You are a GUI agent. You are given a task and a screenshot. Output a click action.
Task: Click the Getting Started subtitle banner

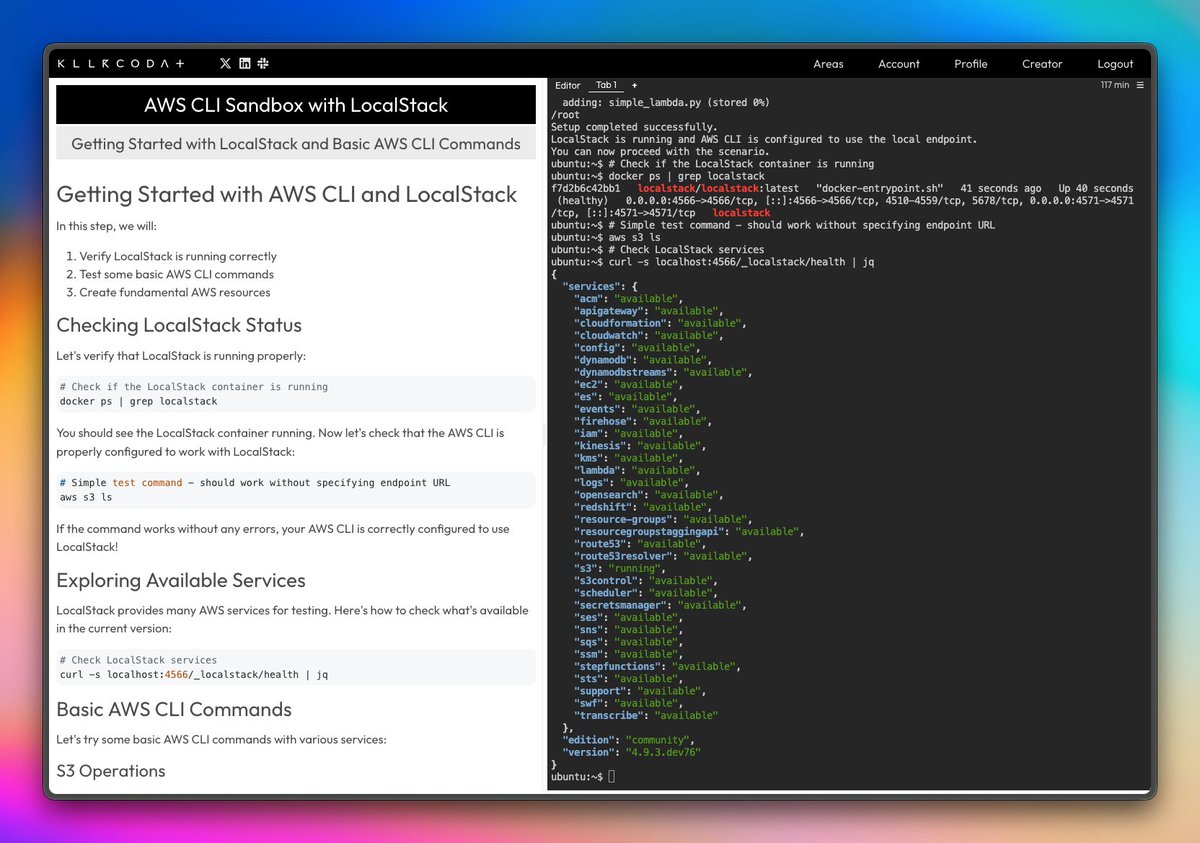click(296, 144)
